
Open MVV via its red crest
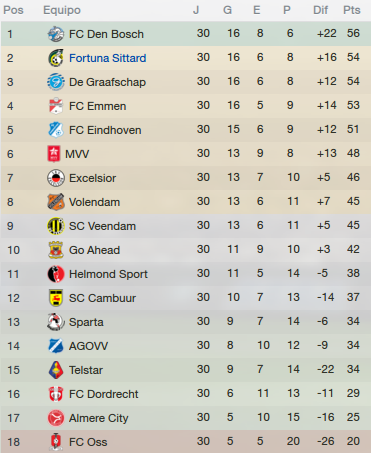[54, 154]
